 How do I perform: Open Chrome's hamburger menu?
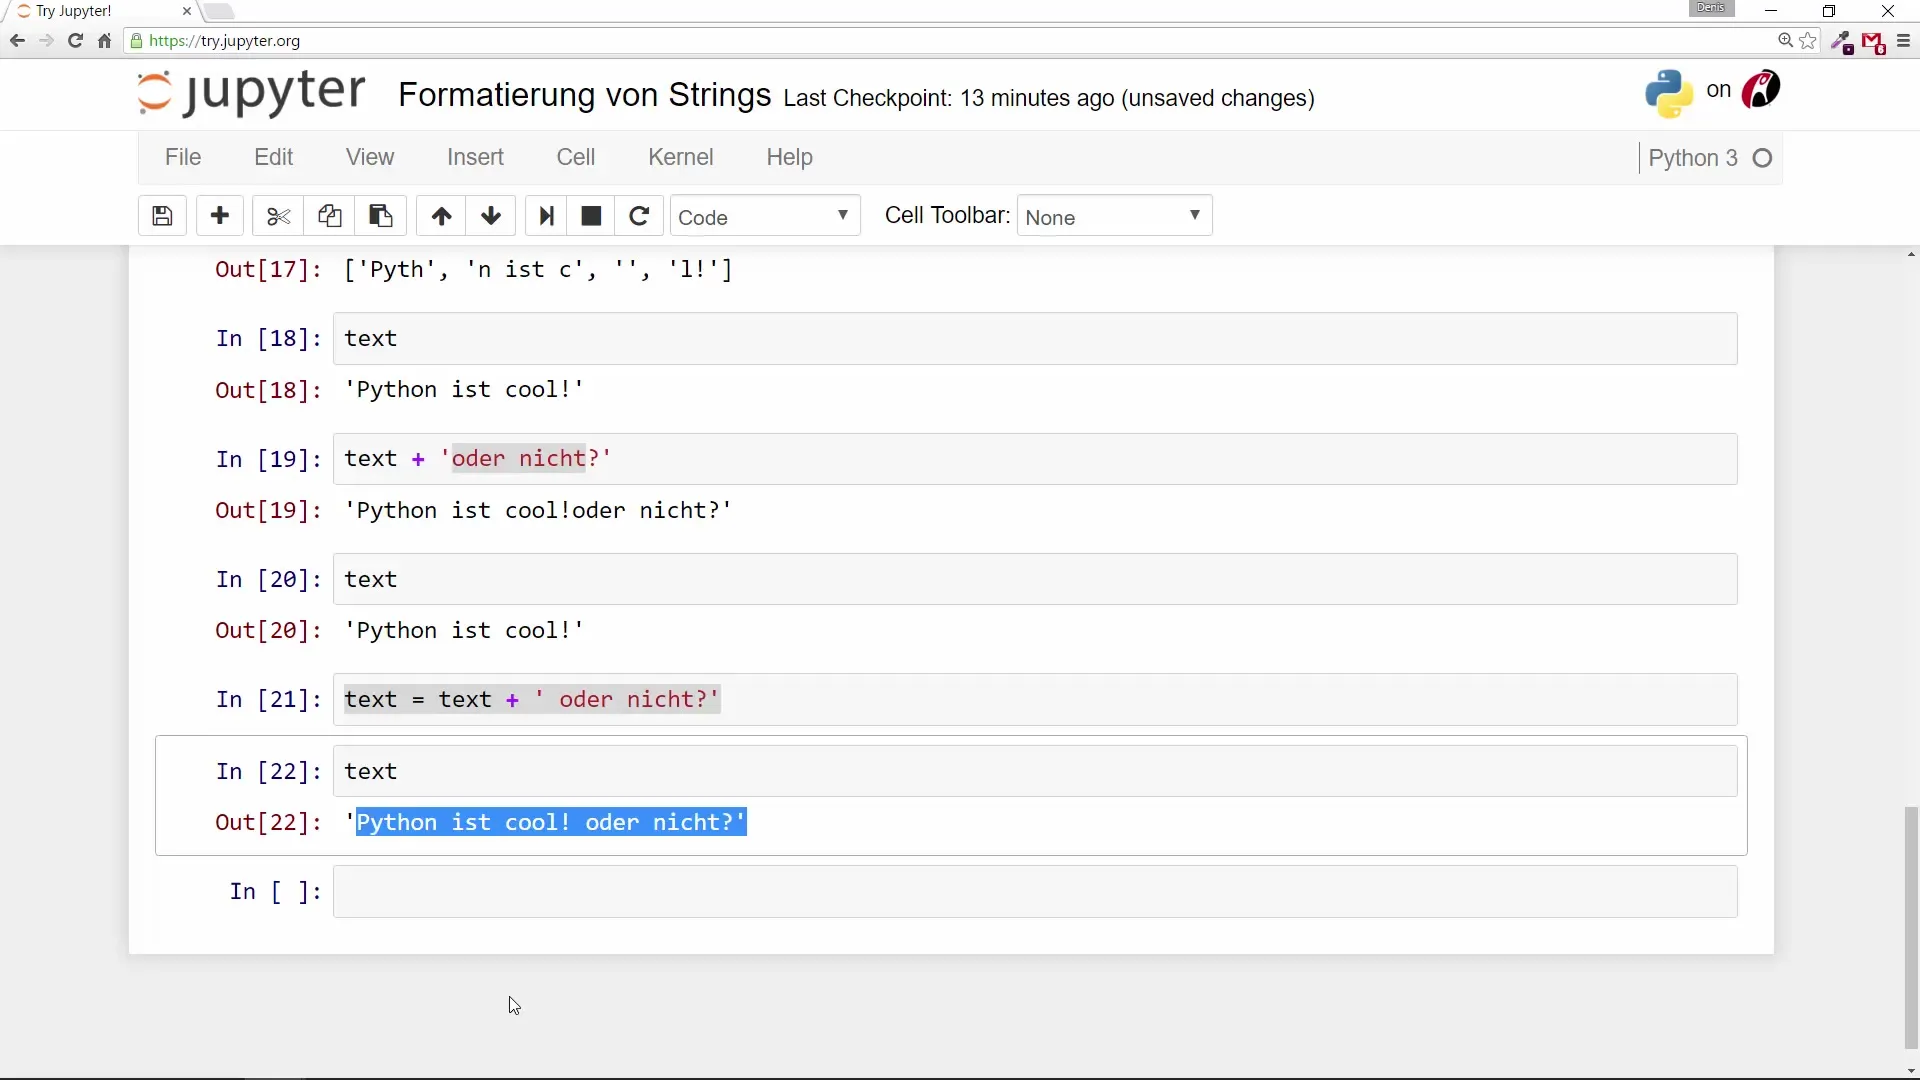point(1903,41)
